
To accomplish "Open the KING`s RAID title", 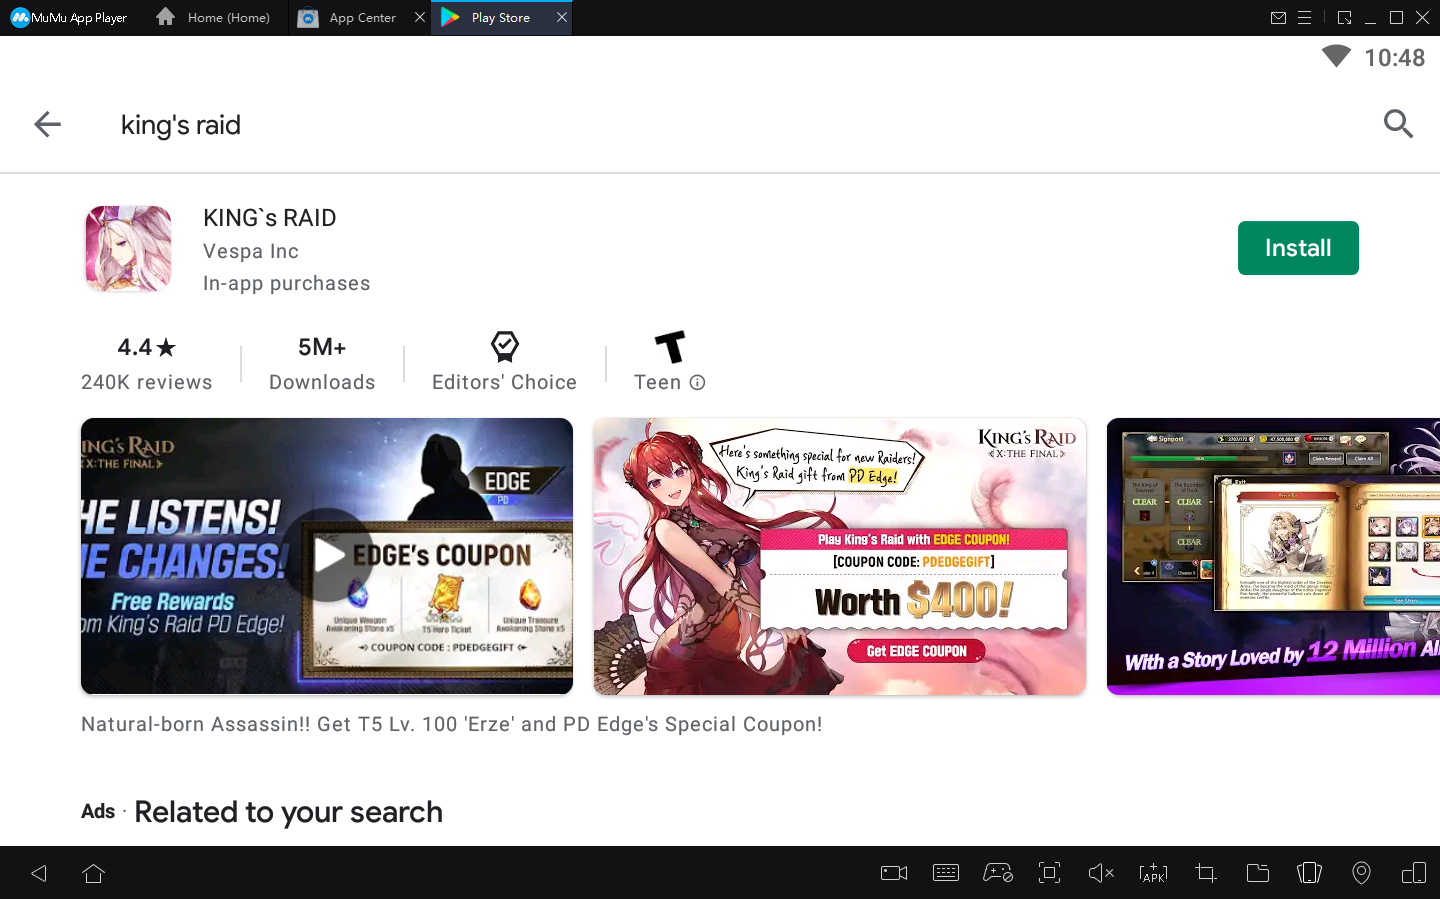I will tap(270, 218).
